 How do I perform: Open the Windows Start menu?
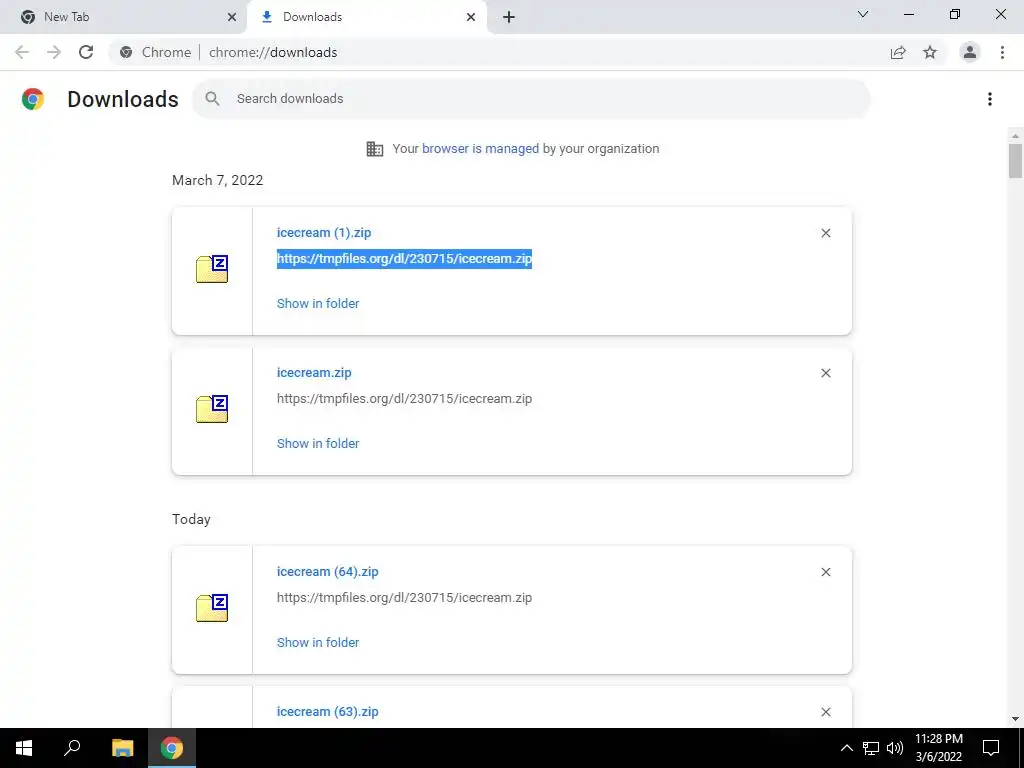[x=24, y=748]
